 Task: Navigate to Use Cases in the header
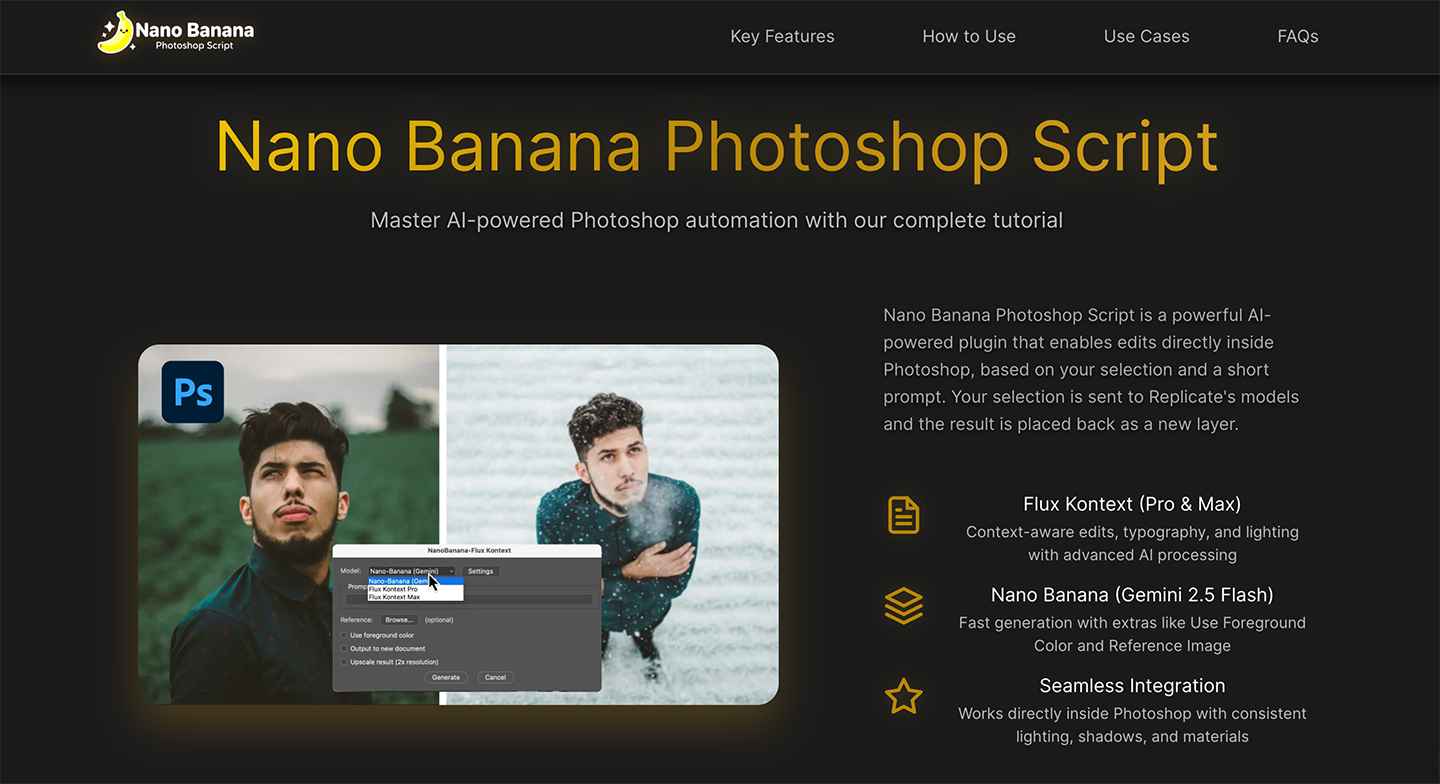coord(1146,36)
